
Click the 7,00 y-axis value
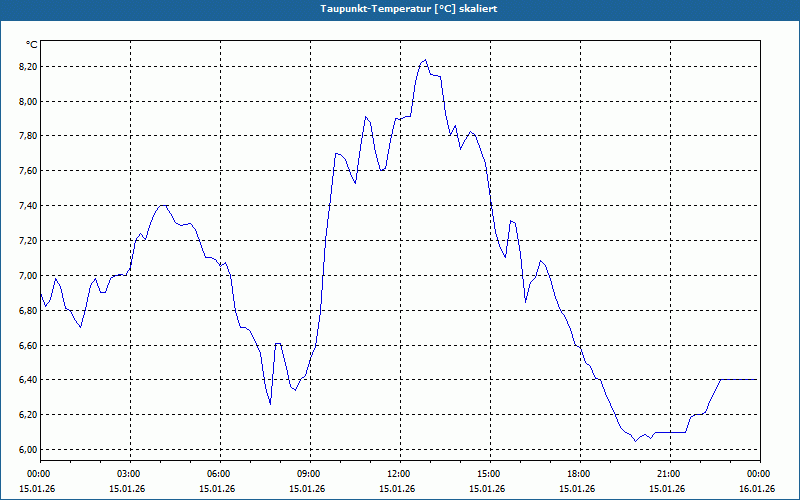coord(29,276)
